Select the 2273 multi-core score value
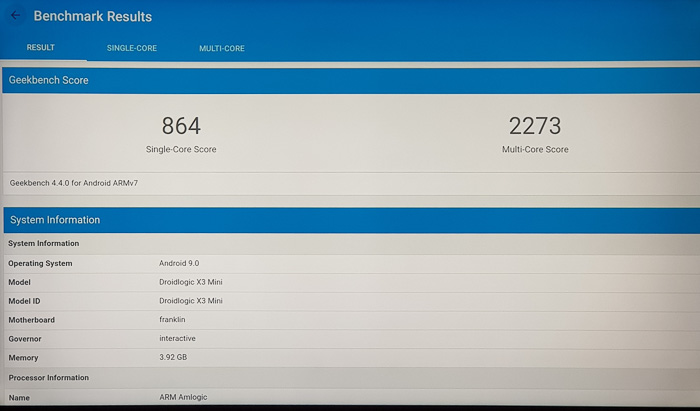The height and width of the screenshot is (411, 700). 535,126
